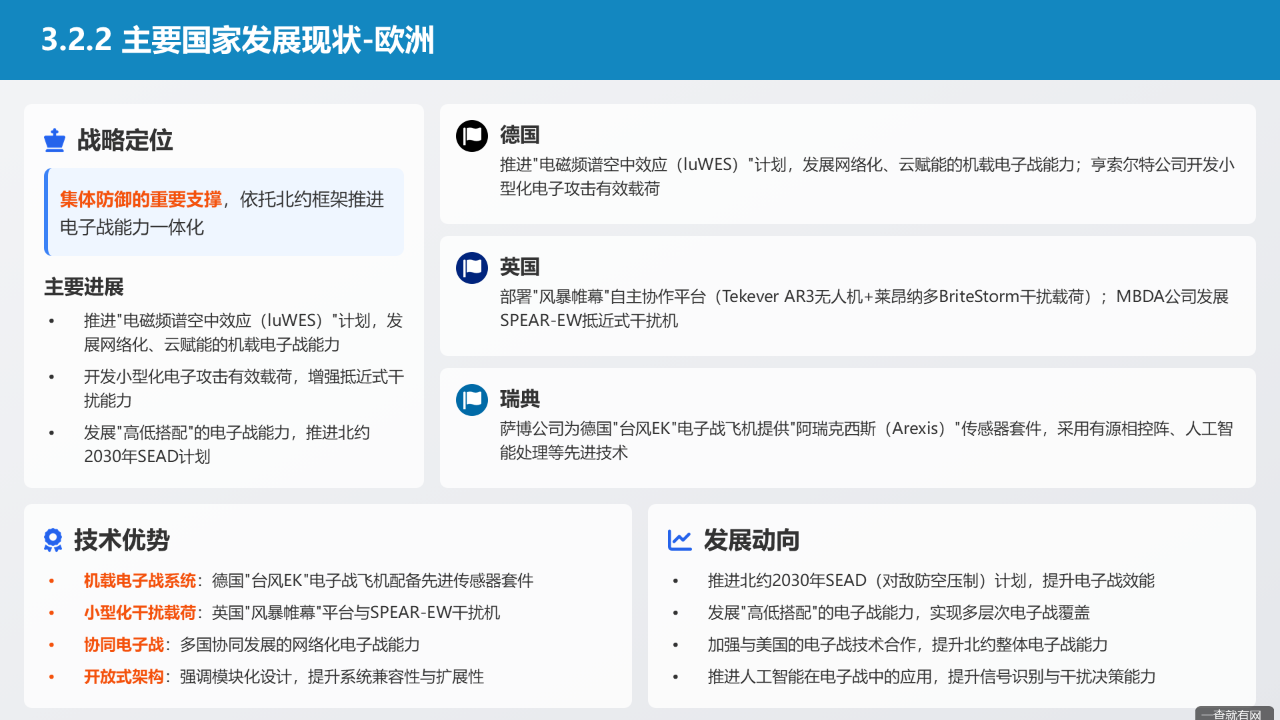Click the blue flag icon for 瑞典
Image resolution: width=1280 pixels, height=720 pixels.
472,400
